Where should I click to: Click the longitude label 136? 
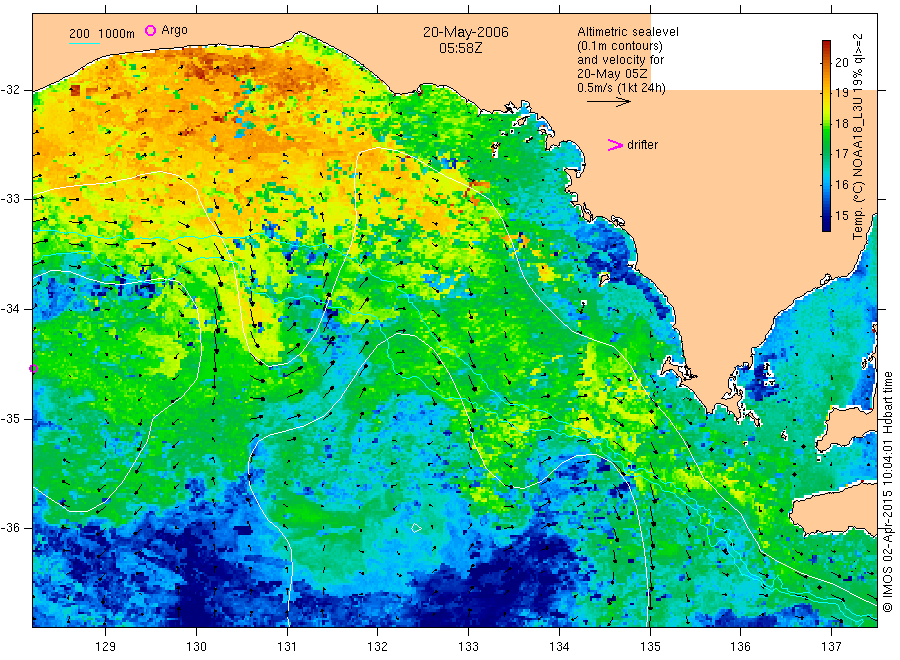[x=740, y=647]
